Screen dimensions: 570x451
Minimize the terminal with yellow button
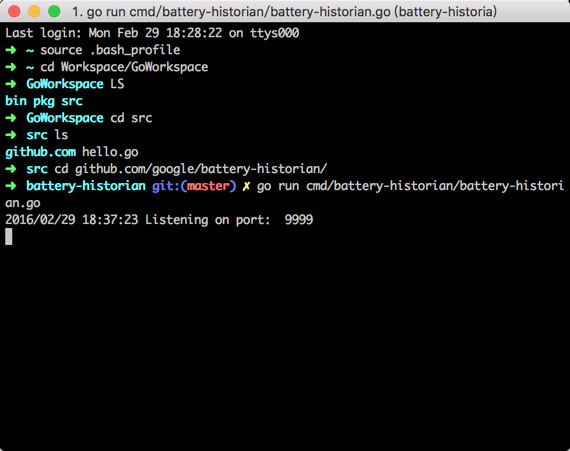coord(34,11)
